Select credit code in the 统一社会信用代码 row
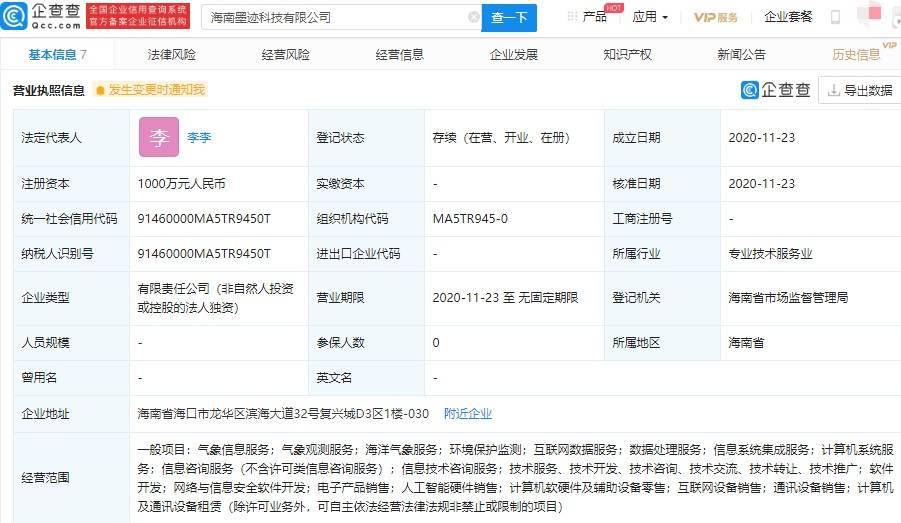Screen dimensions: 901x523 pyautogui.click(x=203, y=218)
